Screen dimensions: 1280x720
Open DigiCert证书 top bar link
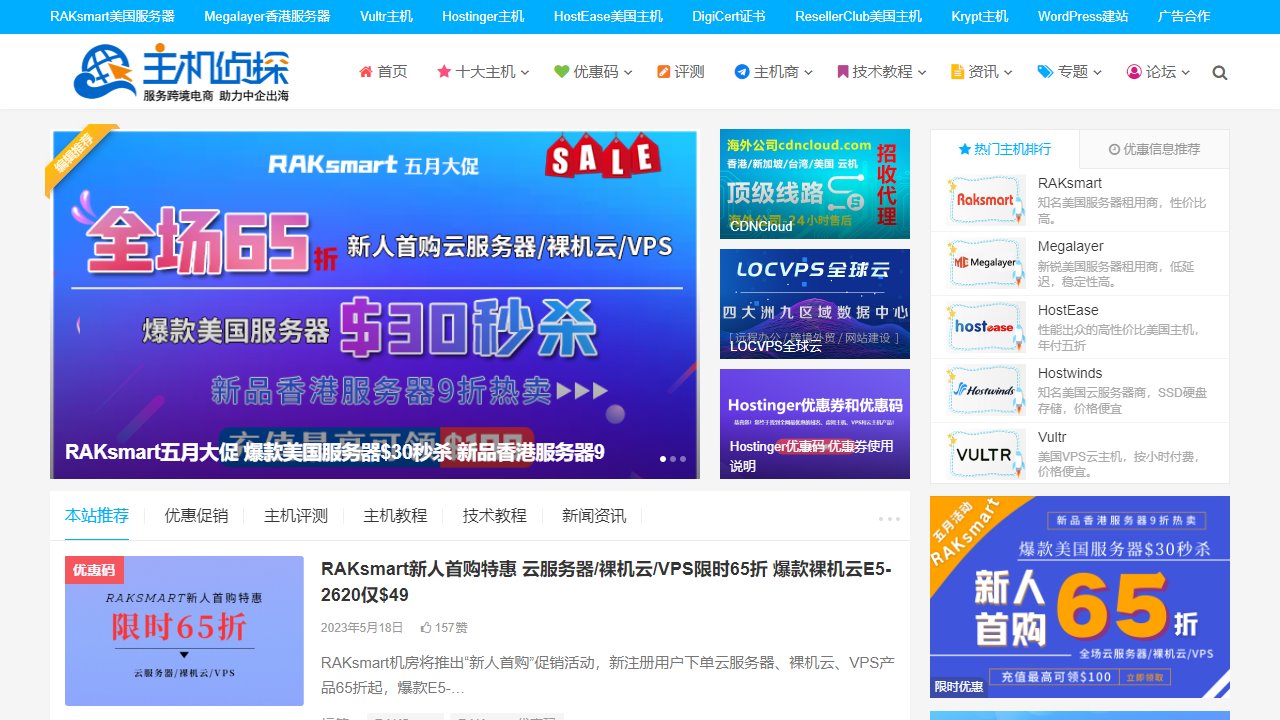(729, 16)
